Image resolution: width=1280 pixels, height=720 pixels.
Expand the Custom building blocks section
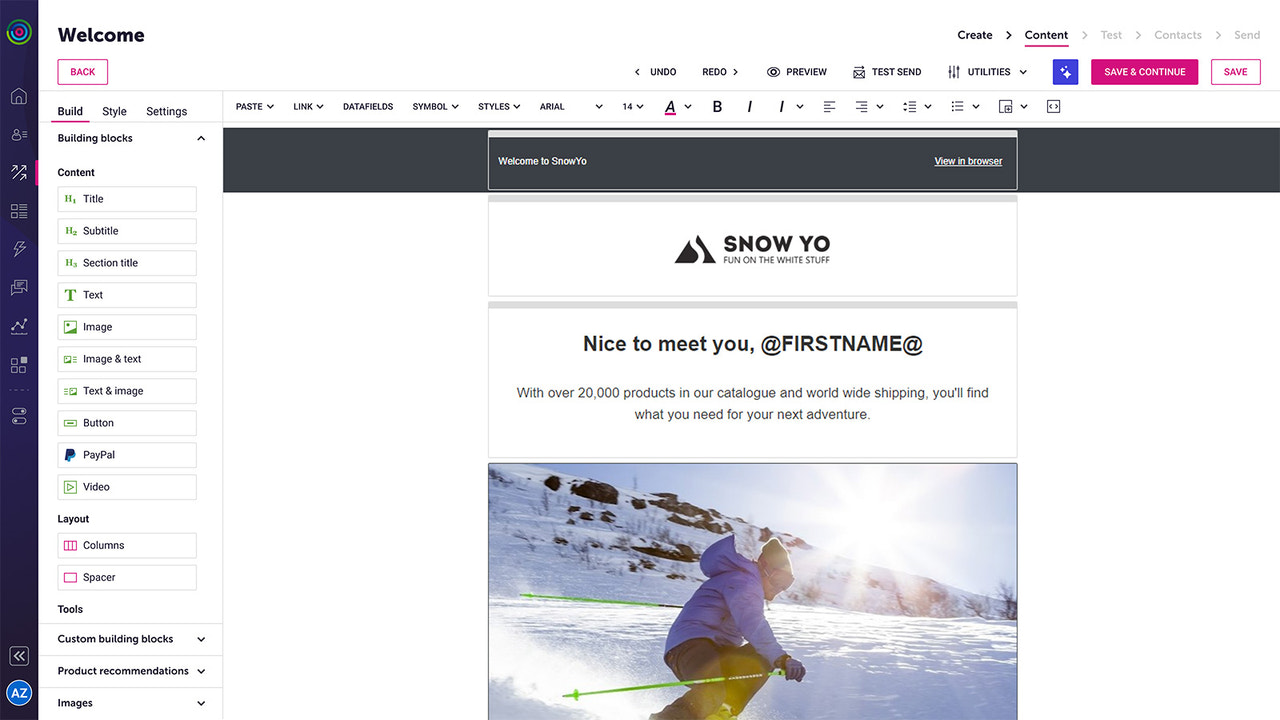(130, 639)
